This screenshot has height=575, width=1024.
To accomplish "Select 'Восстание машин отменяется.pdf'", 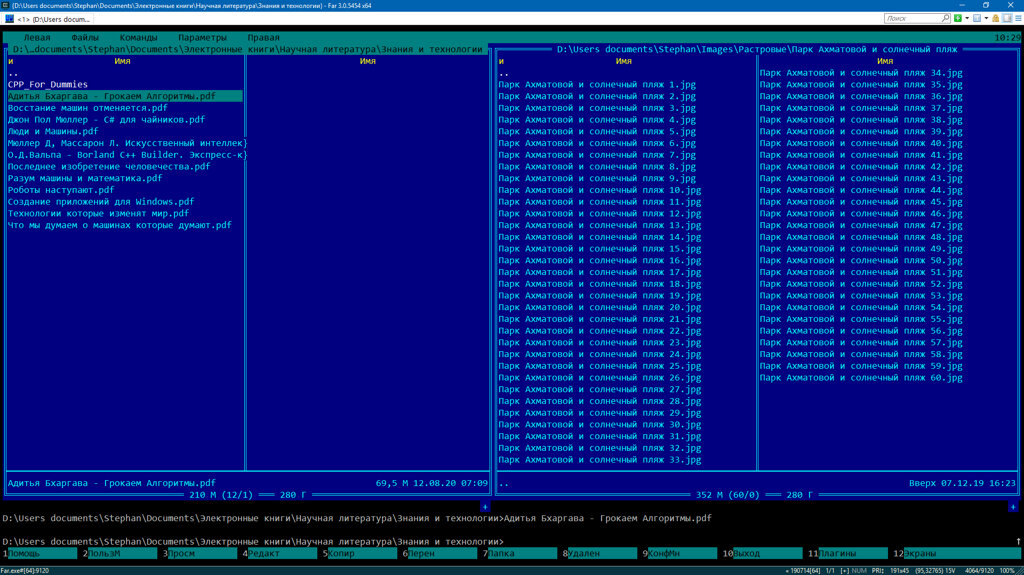I will click(x=88, y=108).
